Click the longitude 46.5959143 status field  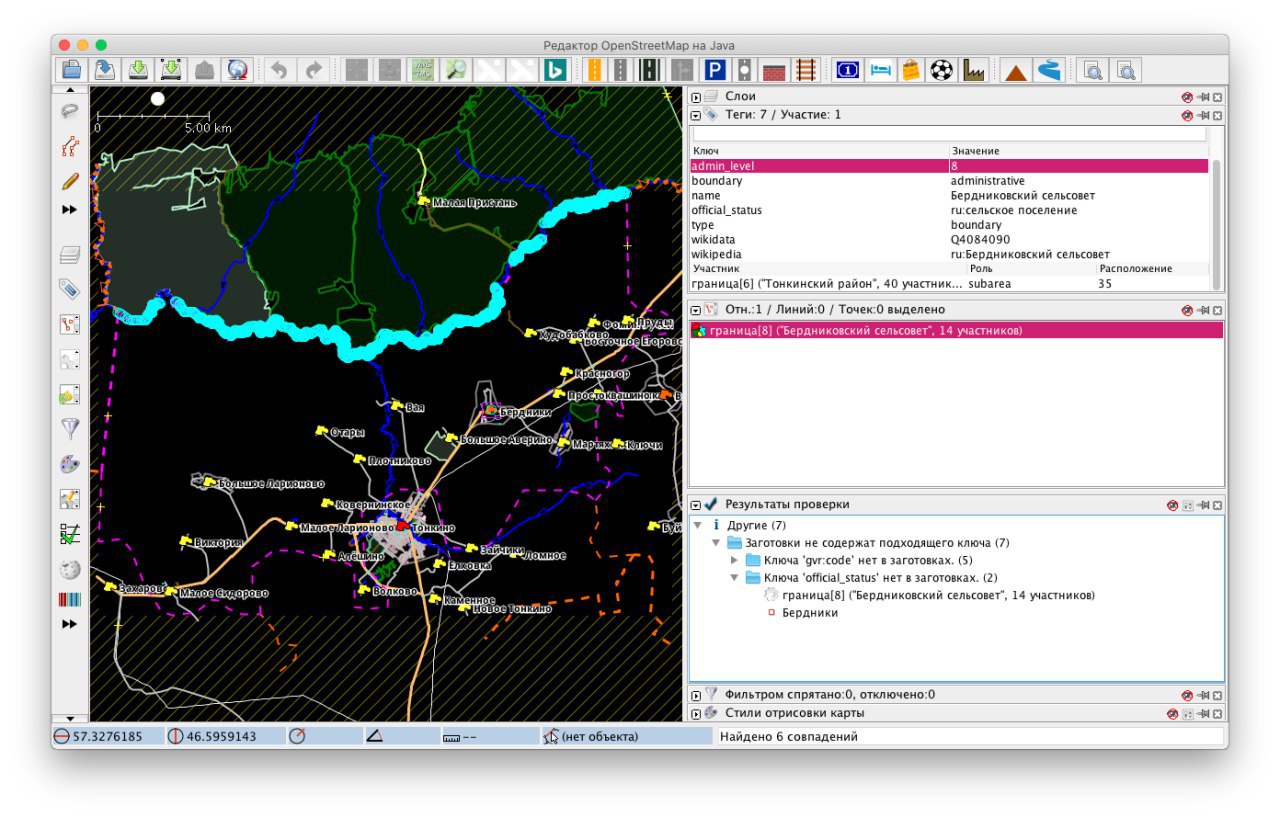click(221, 737)
